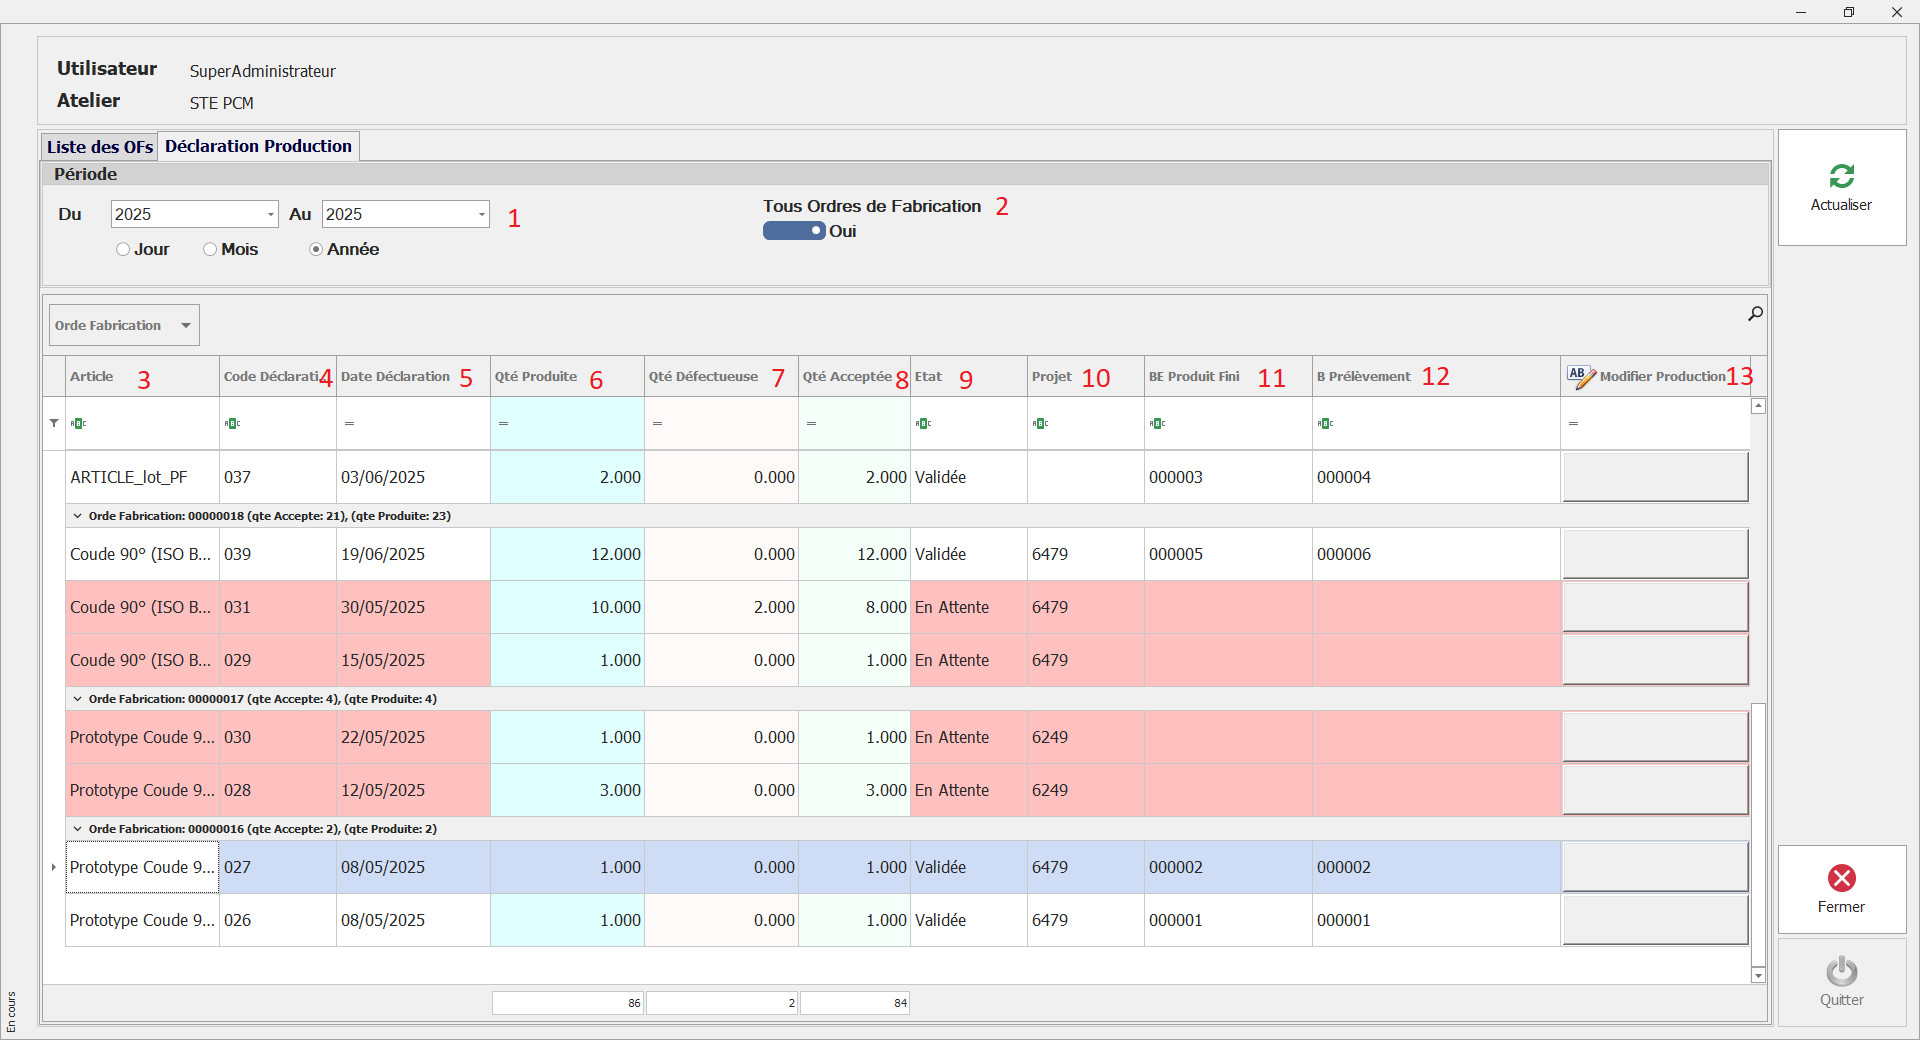Toggle the Tous Ordres de Fabrication switch
The width and height of the screenshot is (1922, 1040).
[794, 231]
